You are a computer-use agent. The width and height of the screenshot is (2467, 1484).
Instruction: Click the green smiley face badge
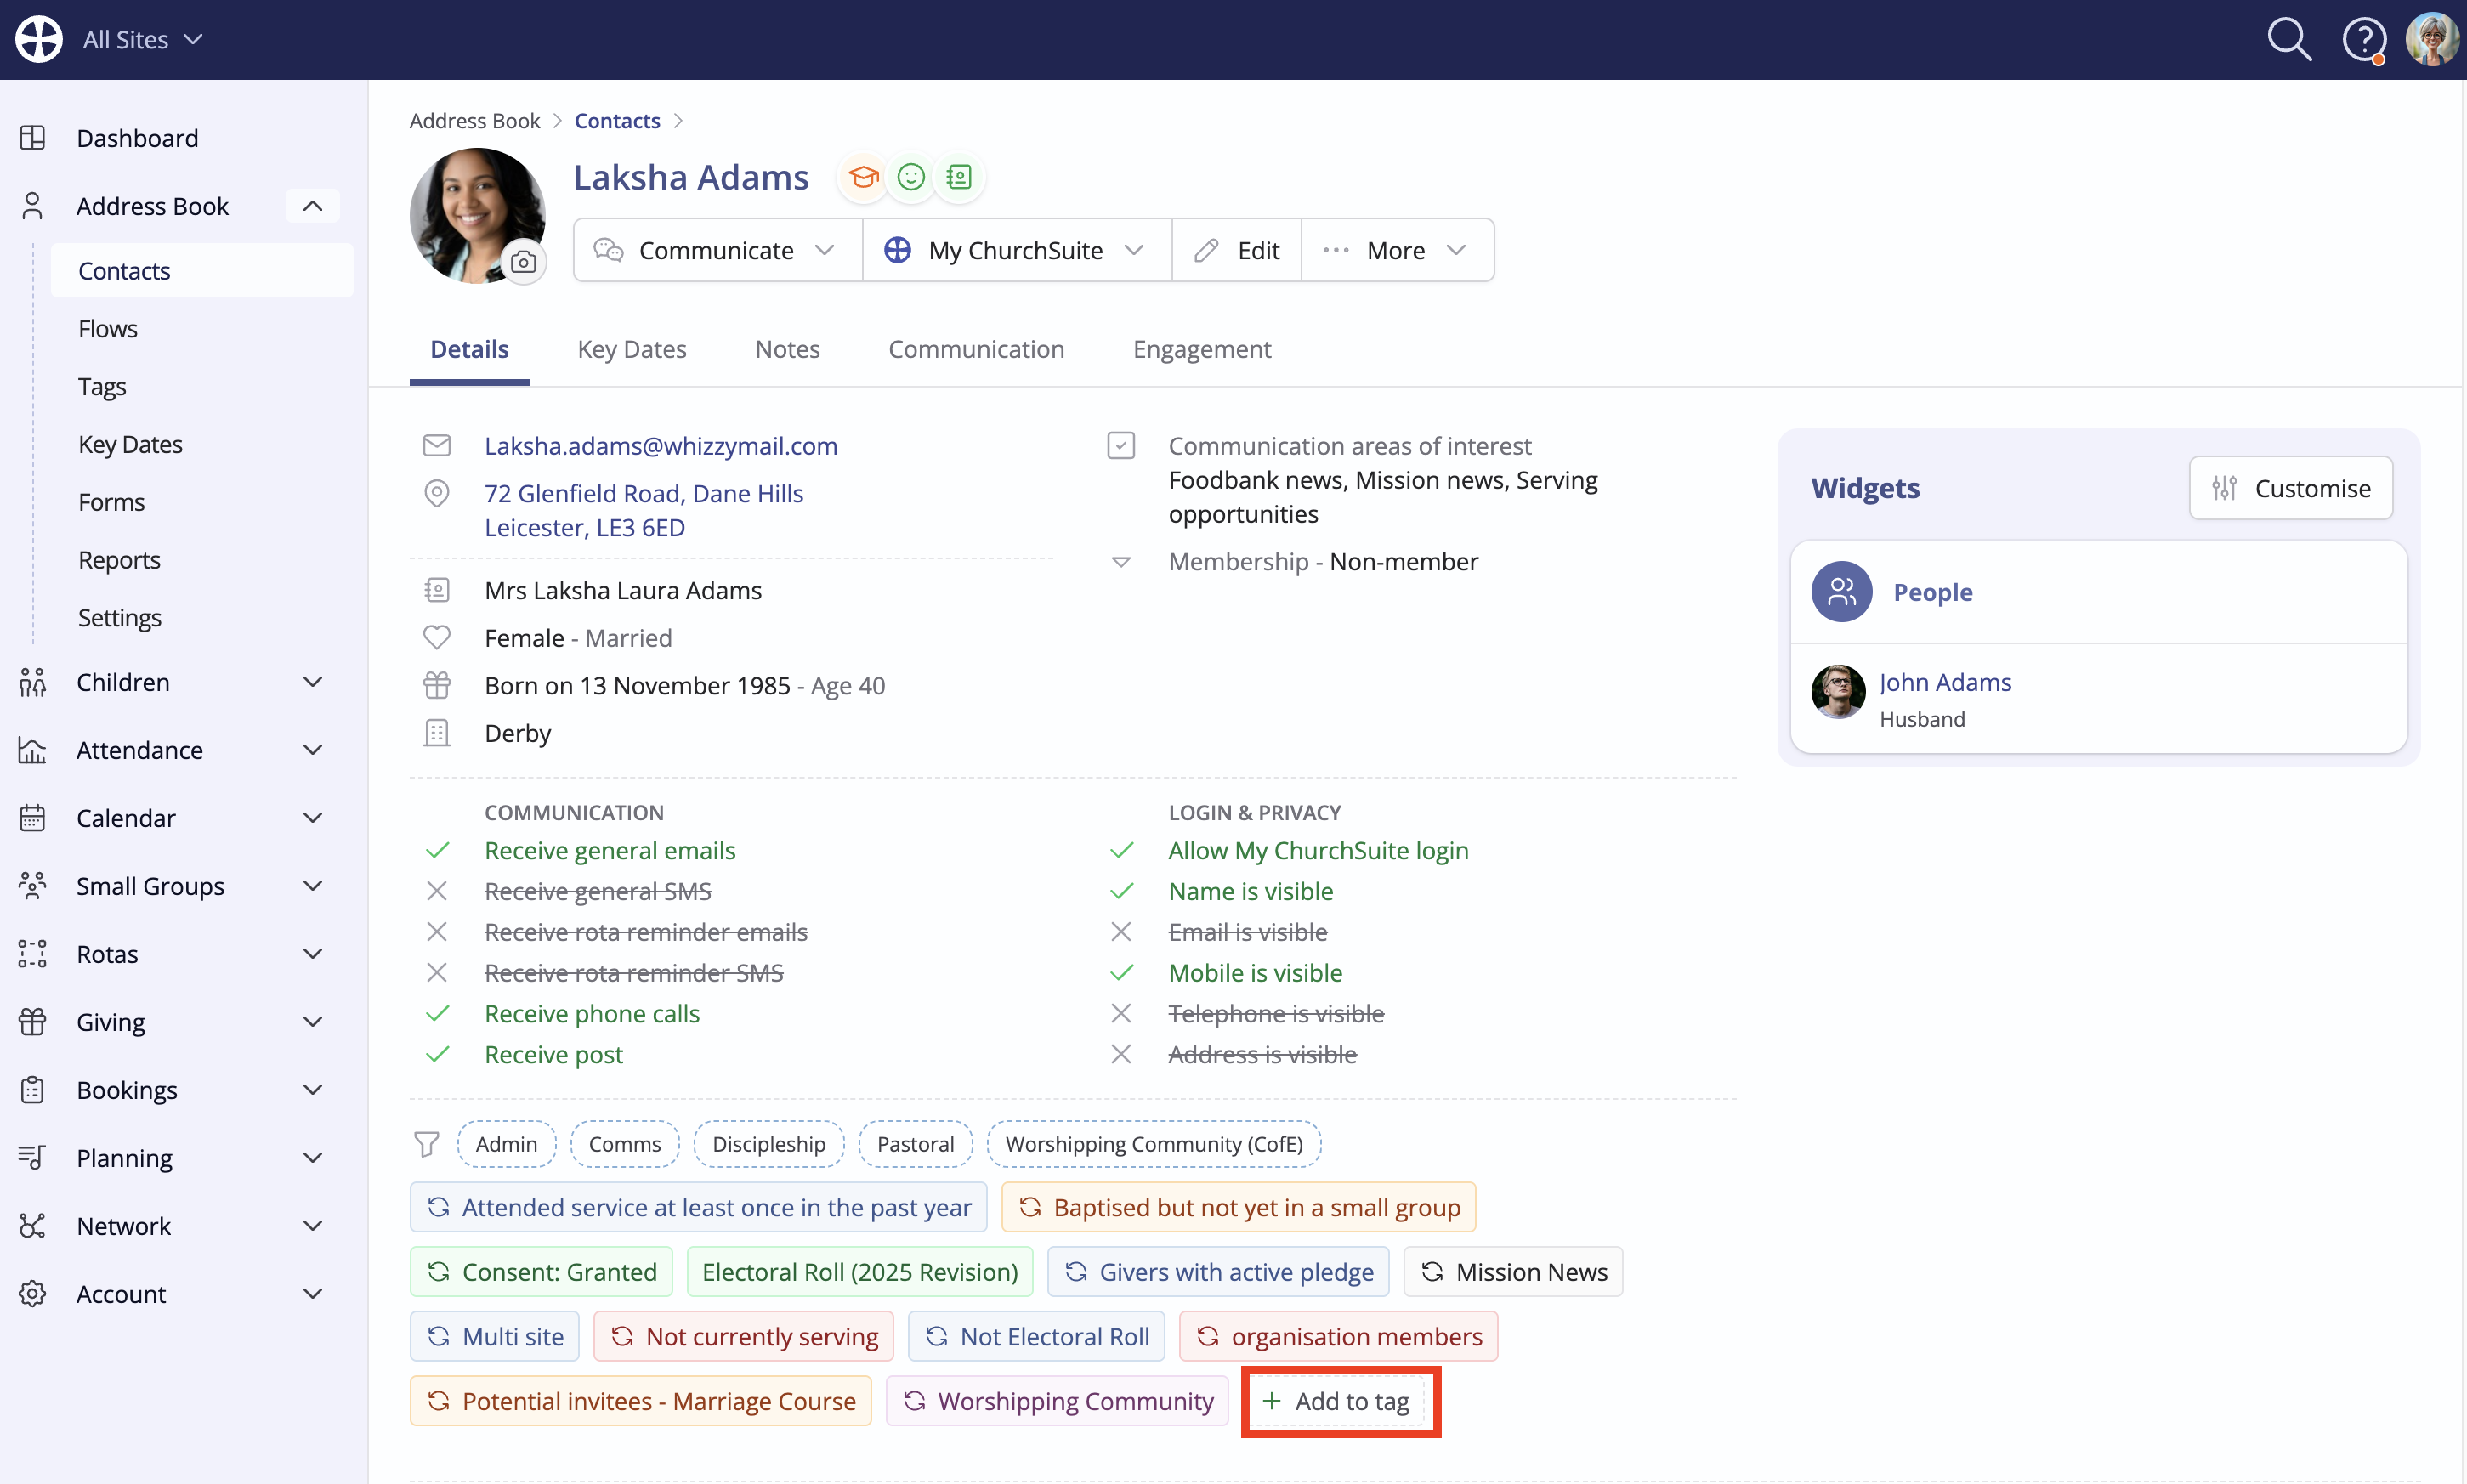(911, 177)
